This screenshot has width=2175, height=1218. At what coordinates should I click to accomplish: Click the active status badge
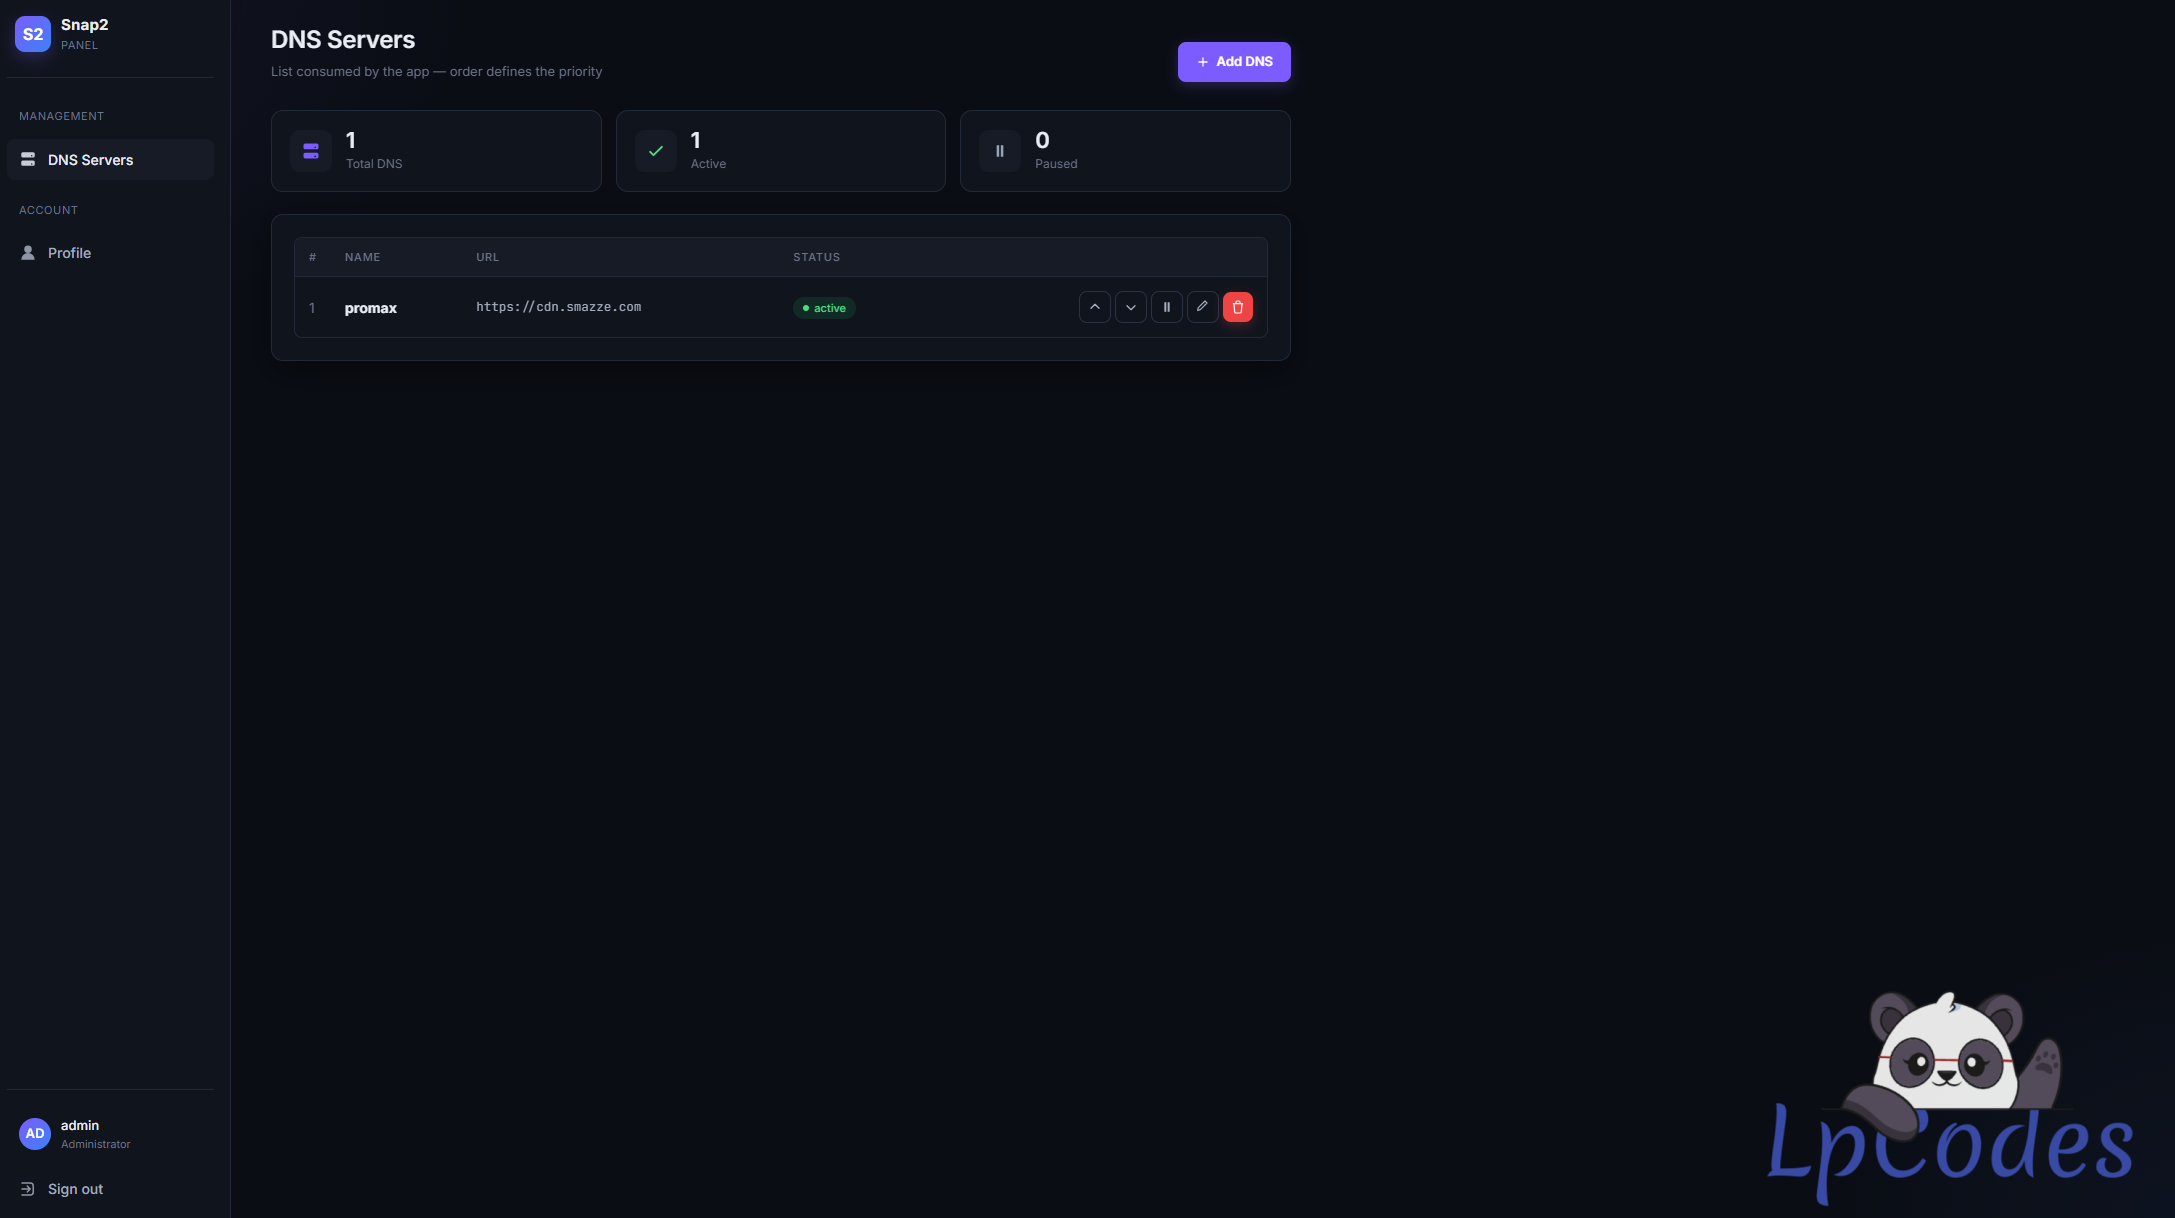(824, 308)
